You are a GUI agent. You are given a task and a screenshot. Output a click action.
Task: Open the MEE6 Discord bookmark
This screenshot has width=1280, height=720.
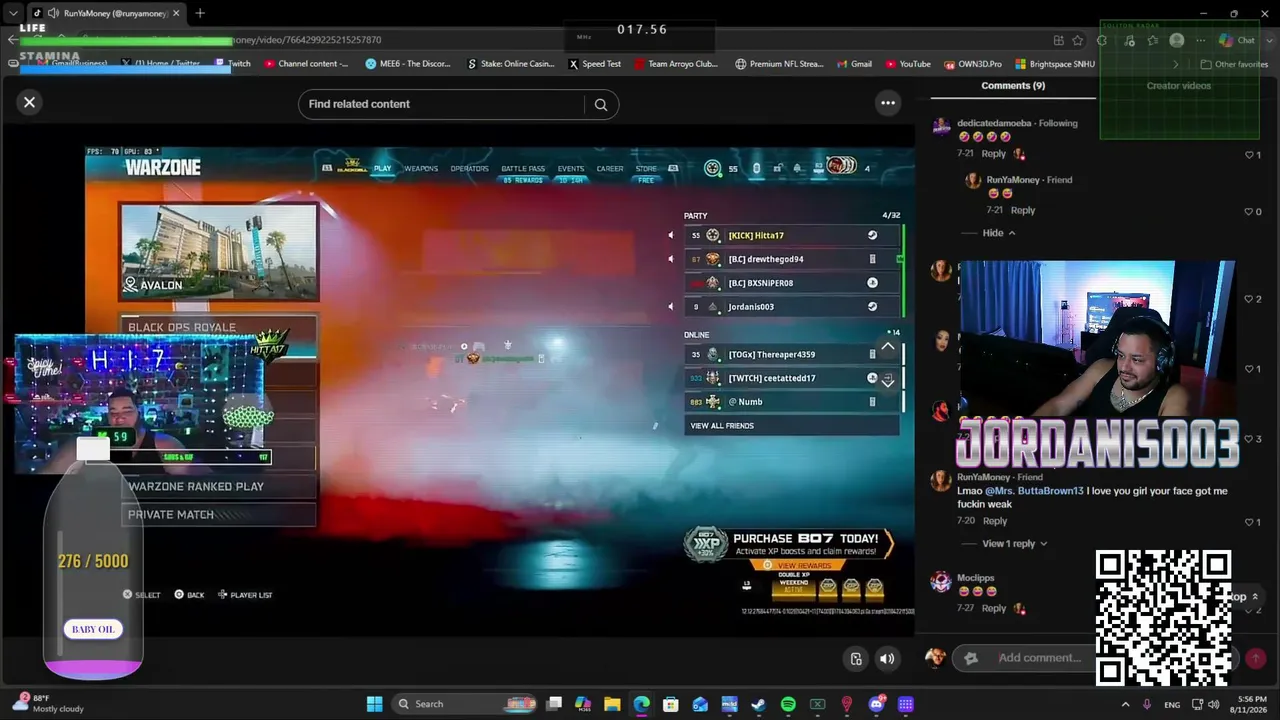click(408, 64)
